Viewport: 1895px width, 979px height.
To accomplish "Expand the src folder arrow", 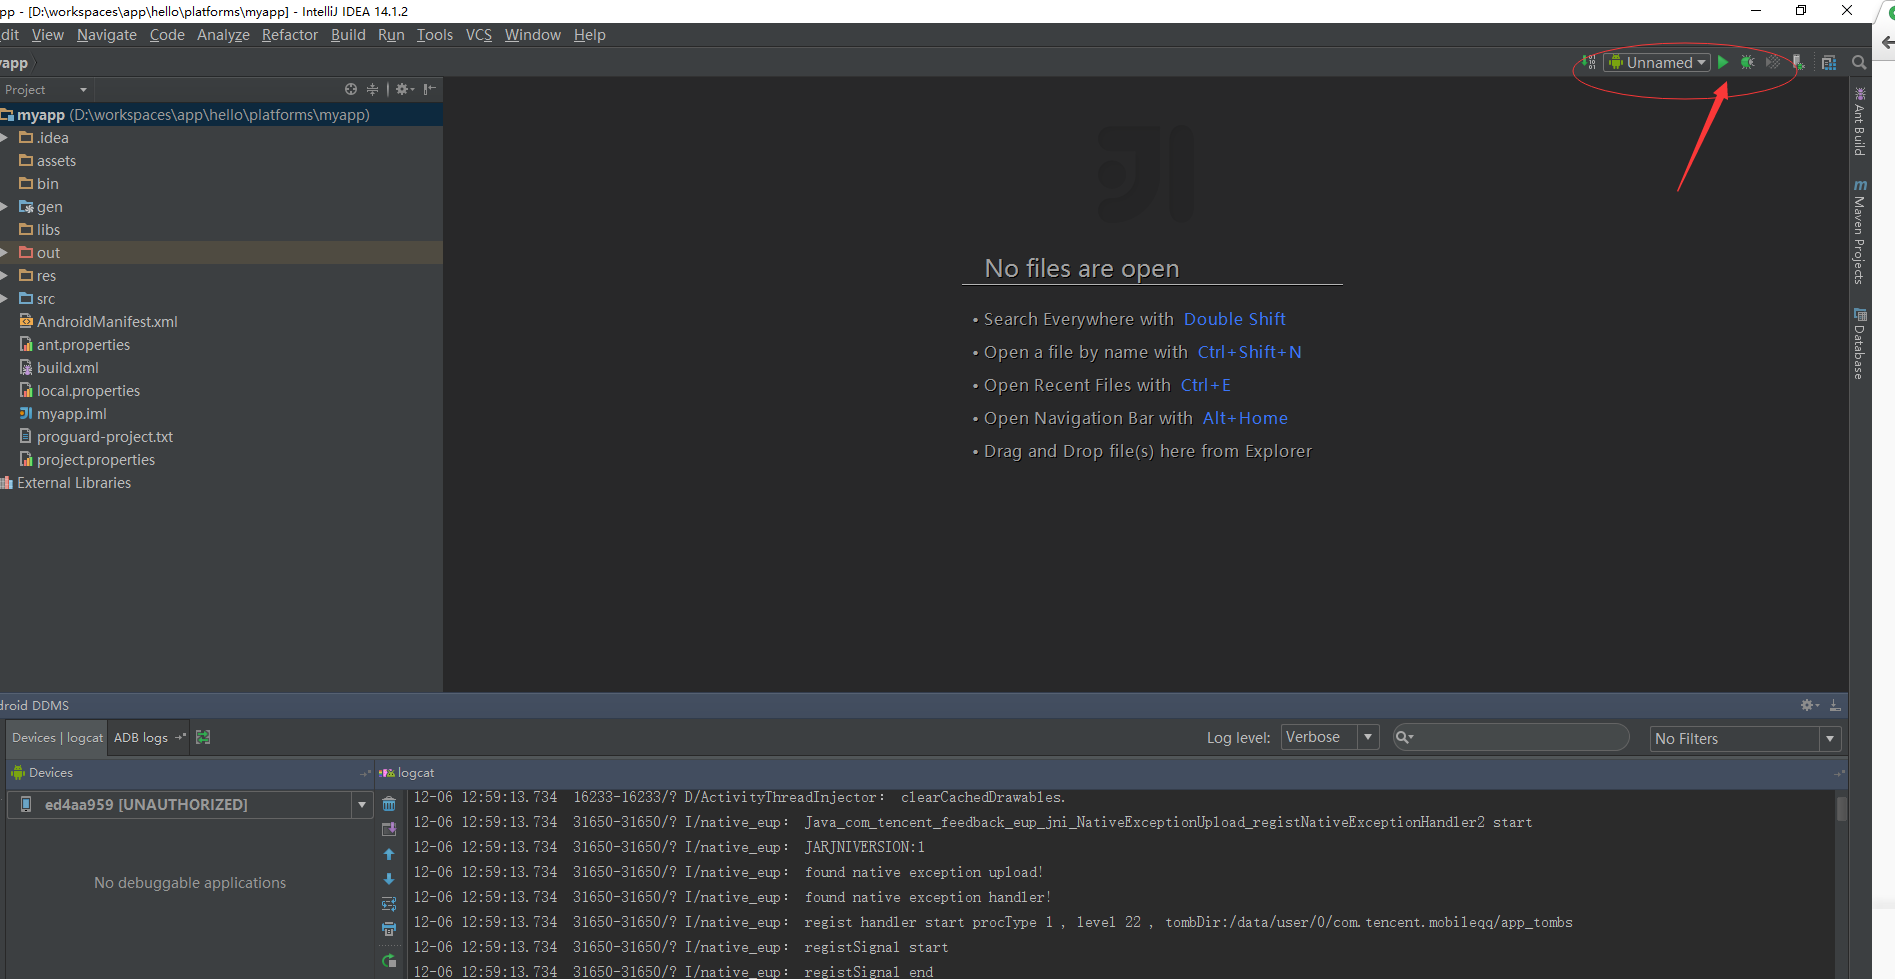I will [x=5, y=299].
